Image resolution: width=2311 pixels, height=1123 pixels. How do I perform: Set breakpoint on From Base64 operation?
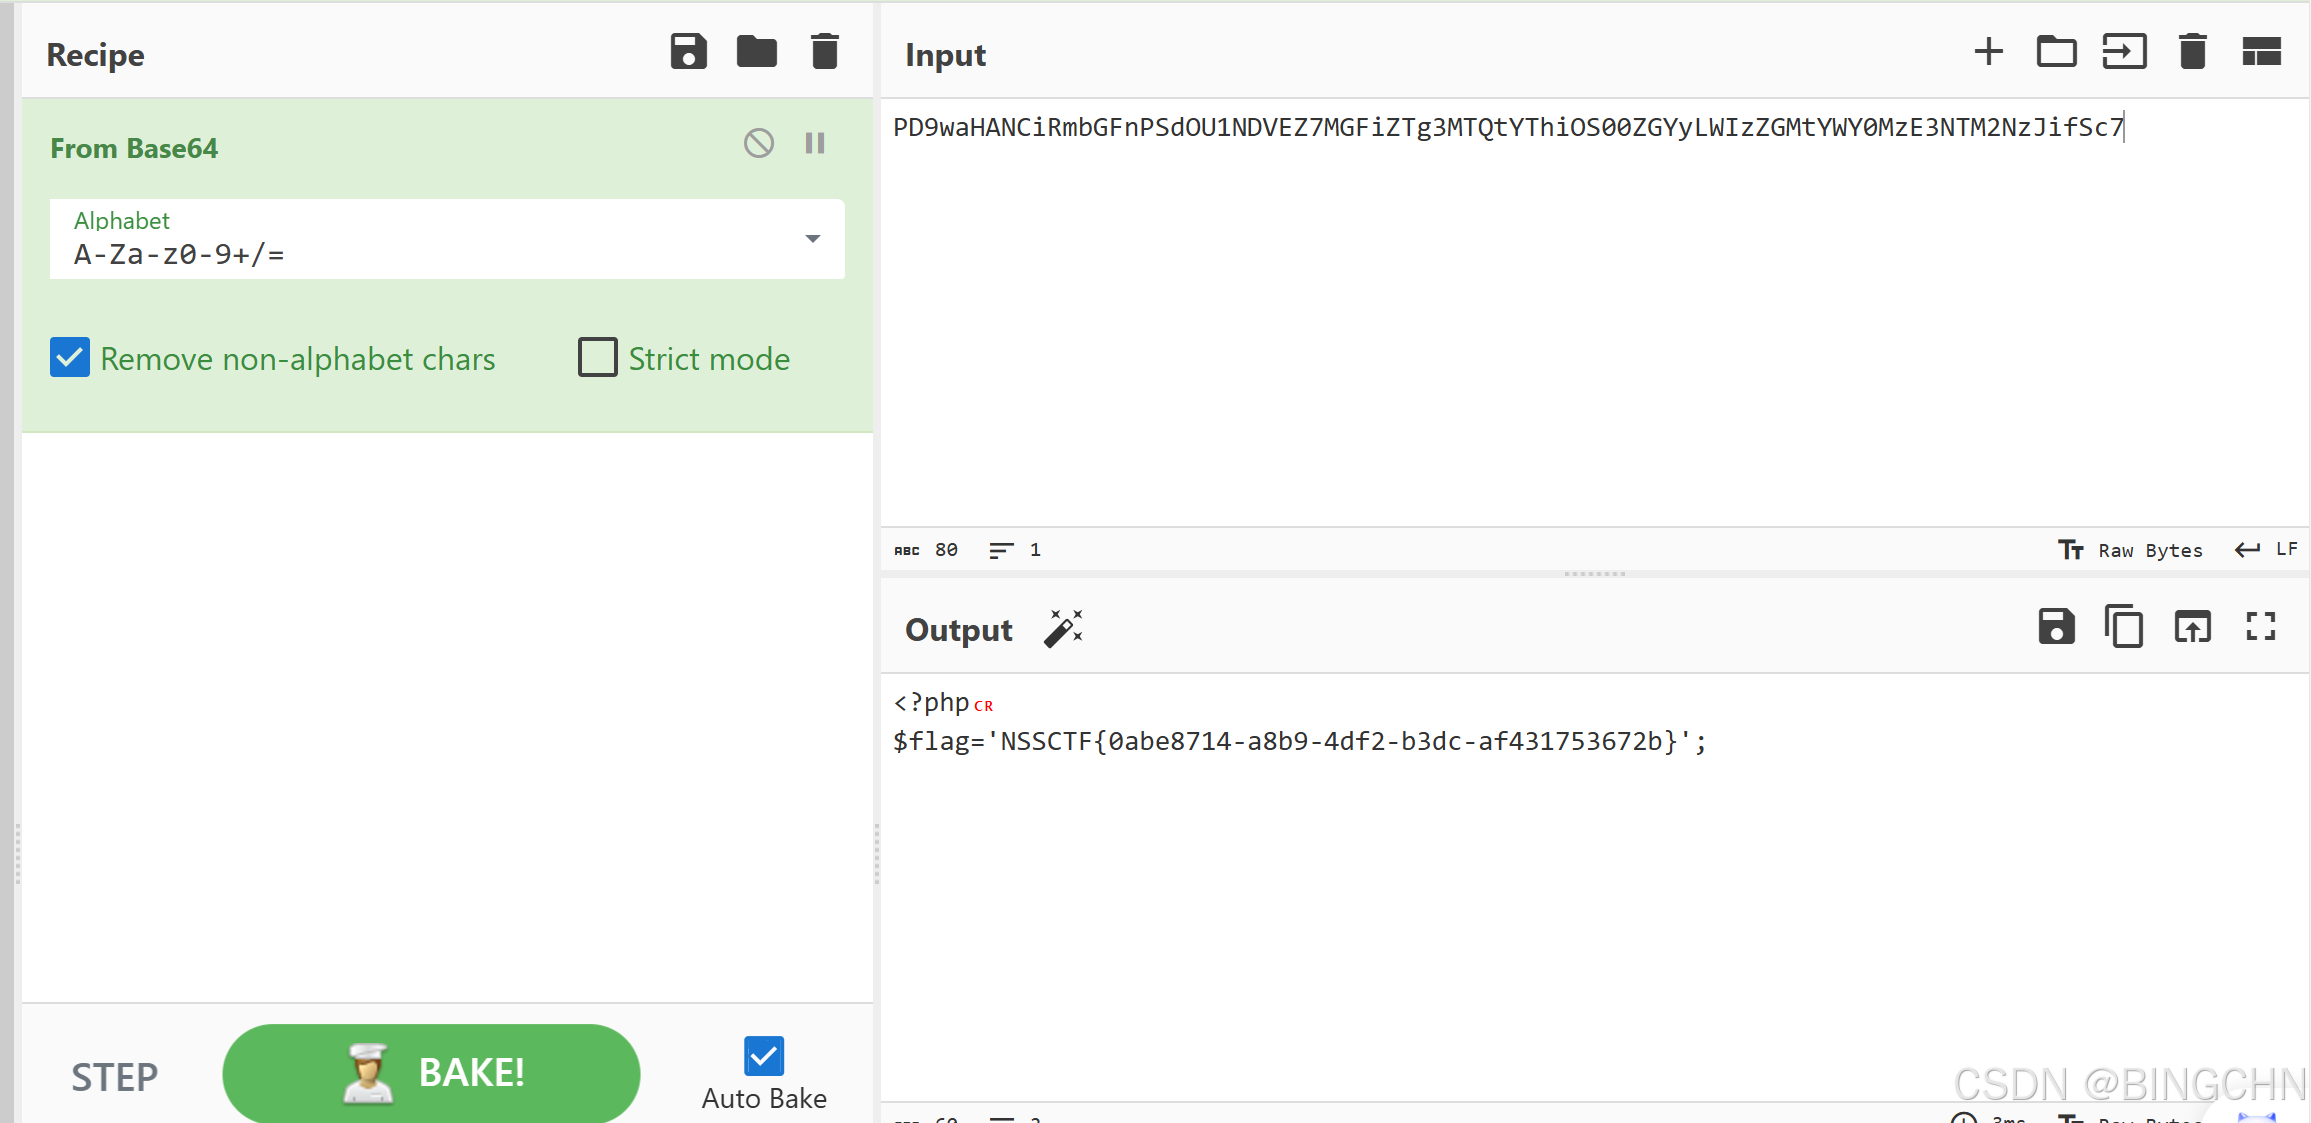click(x=815, y=144)
